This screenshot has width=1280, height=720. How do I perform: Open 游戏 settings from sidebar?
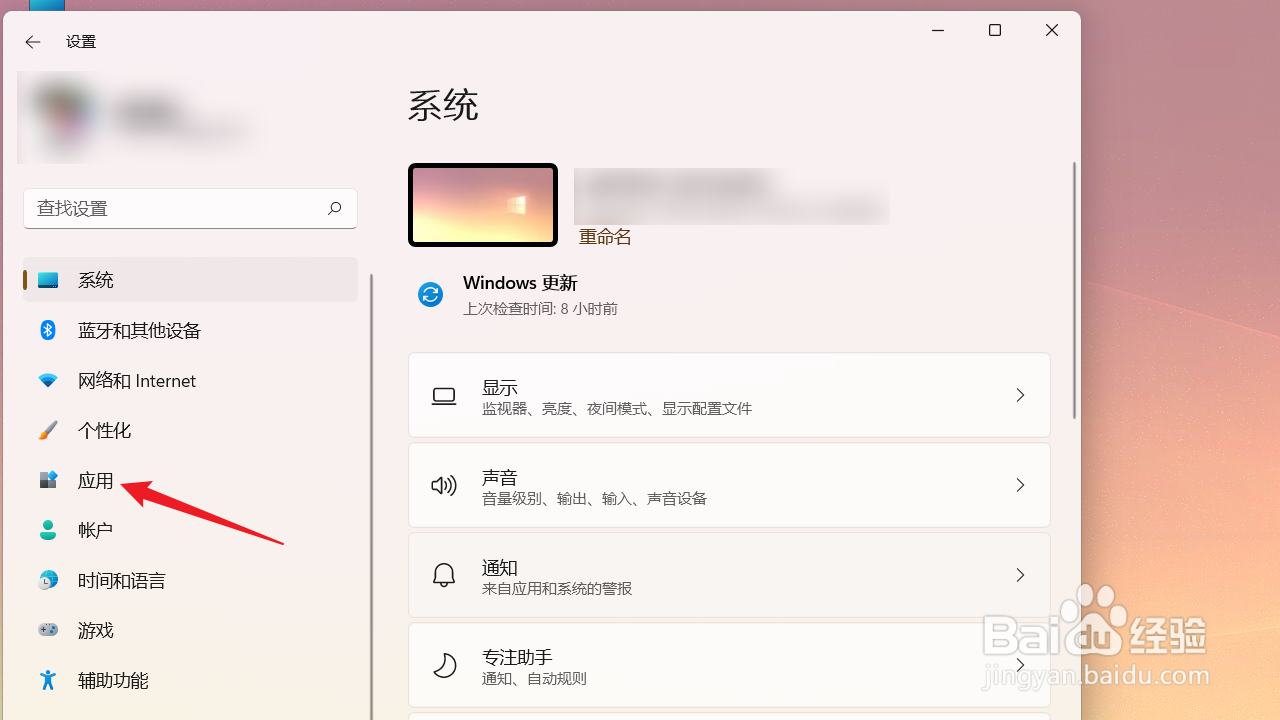click(x=95, y=630)
